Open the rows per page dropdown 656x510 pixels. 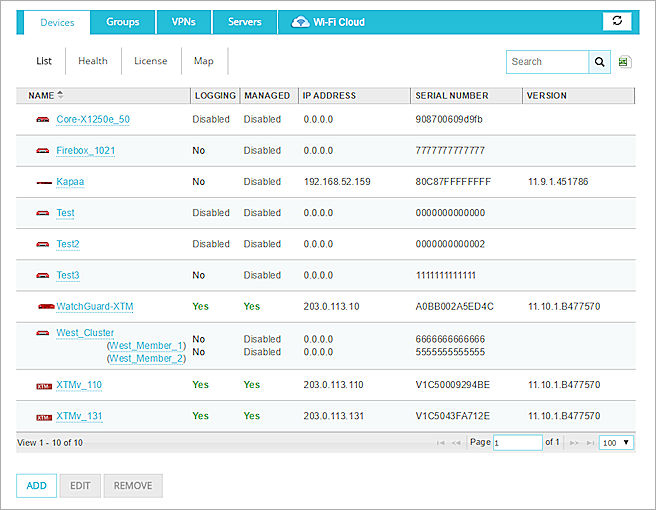(615, 442)
